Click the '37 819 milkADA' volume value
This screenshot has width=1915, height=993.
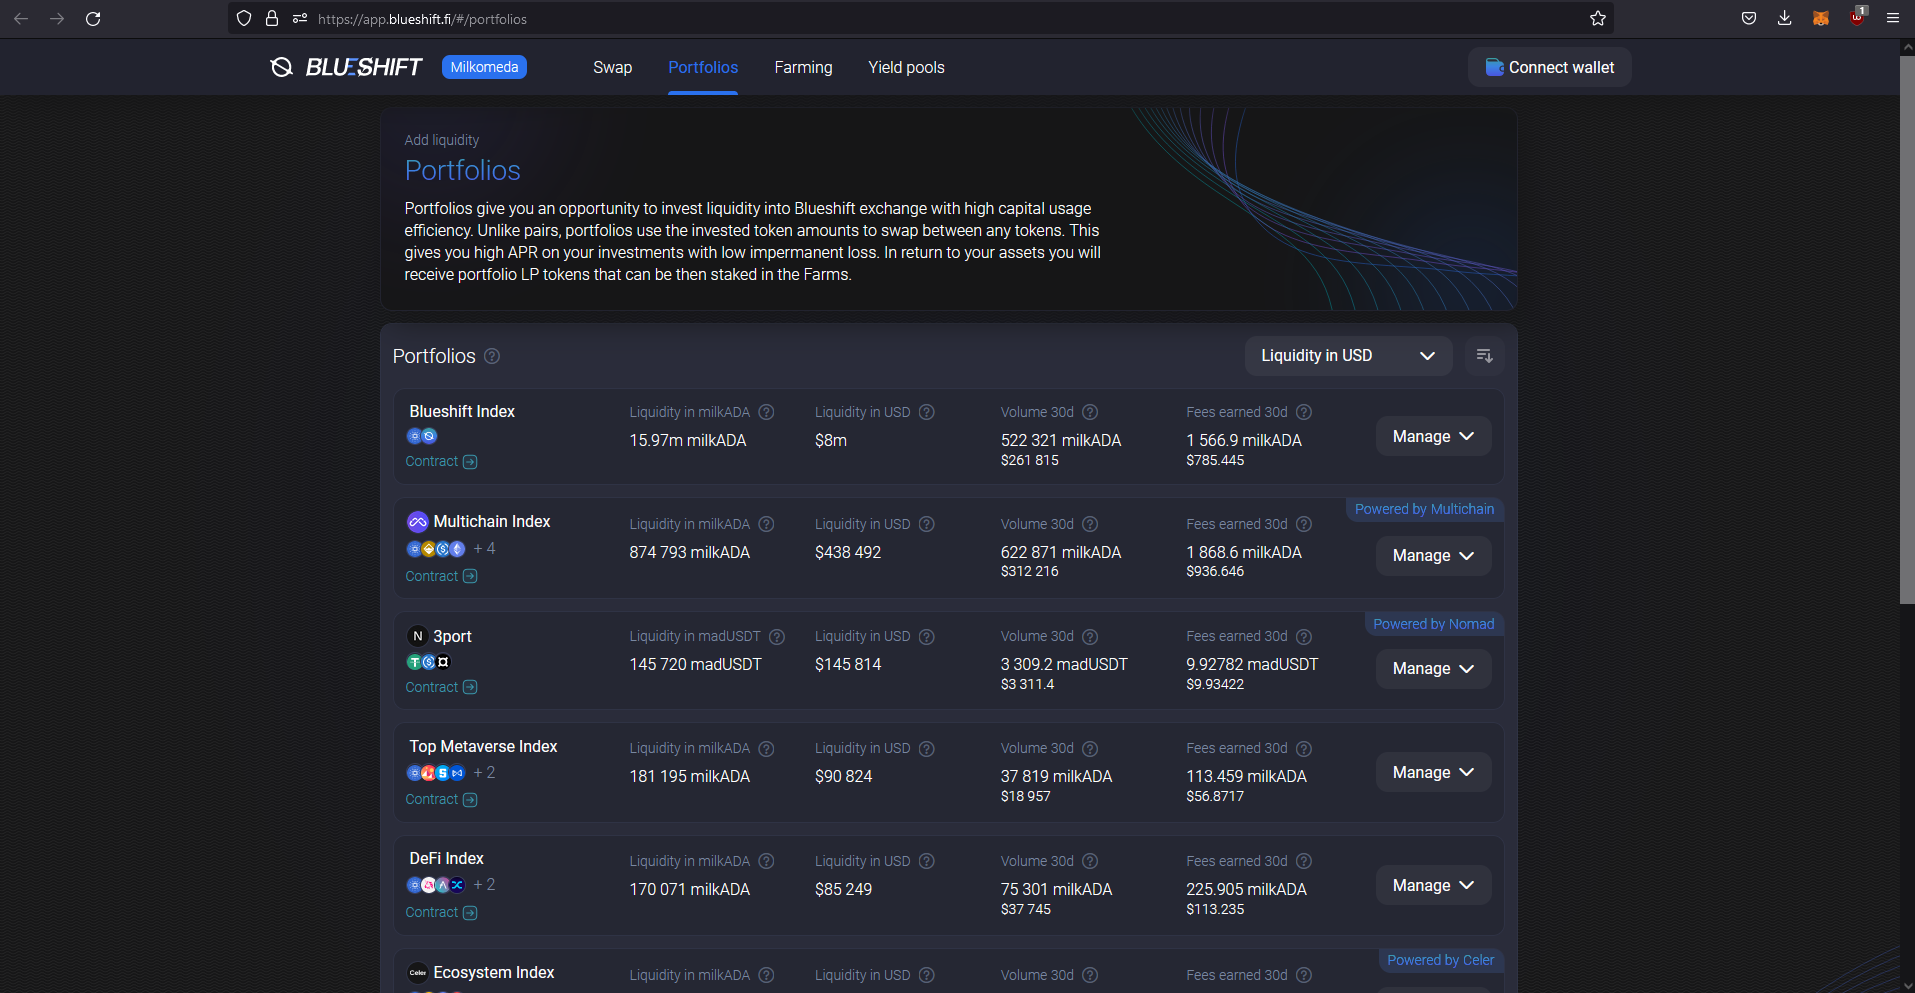pyautogui.click(x=1056, y=776)
